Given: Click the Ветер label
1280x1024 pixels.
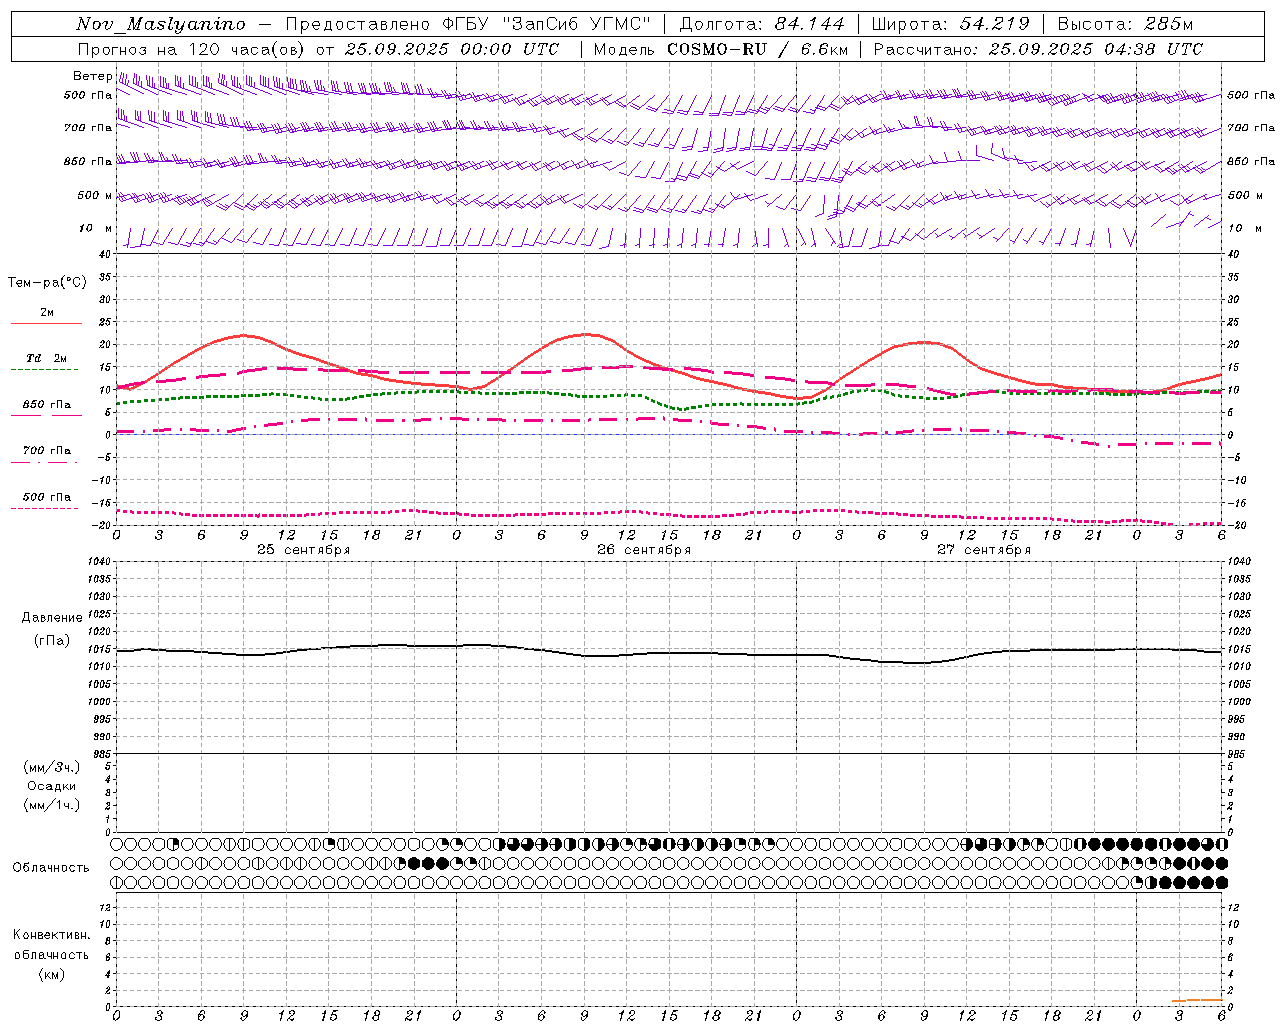Looking at the screenshot, I should (92, 76).
